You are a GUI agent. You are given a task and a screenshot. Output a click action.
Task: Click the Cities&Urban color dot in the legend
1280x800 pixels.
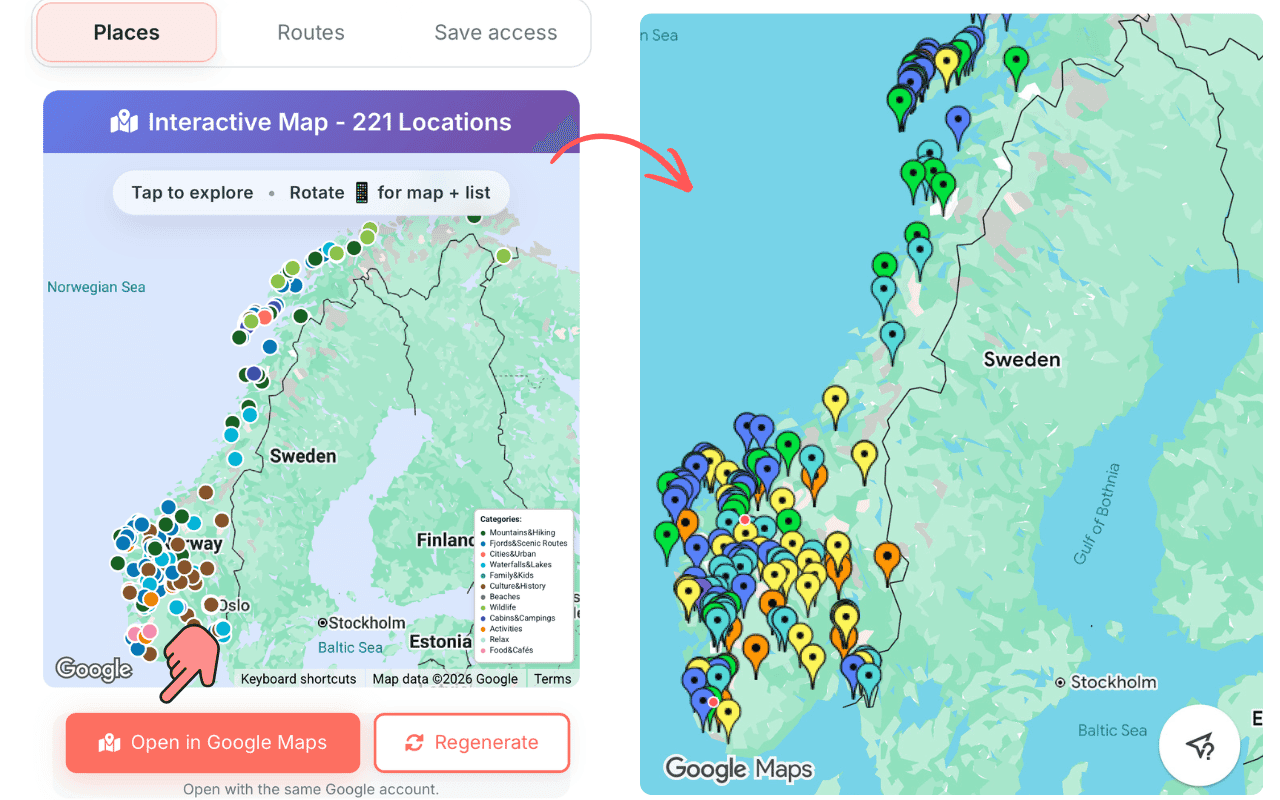coord(483,554)
